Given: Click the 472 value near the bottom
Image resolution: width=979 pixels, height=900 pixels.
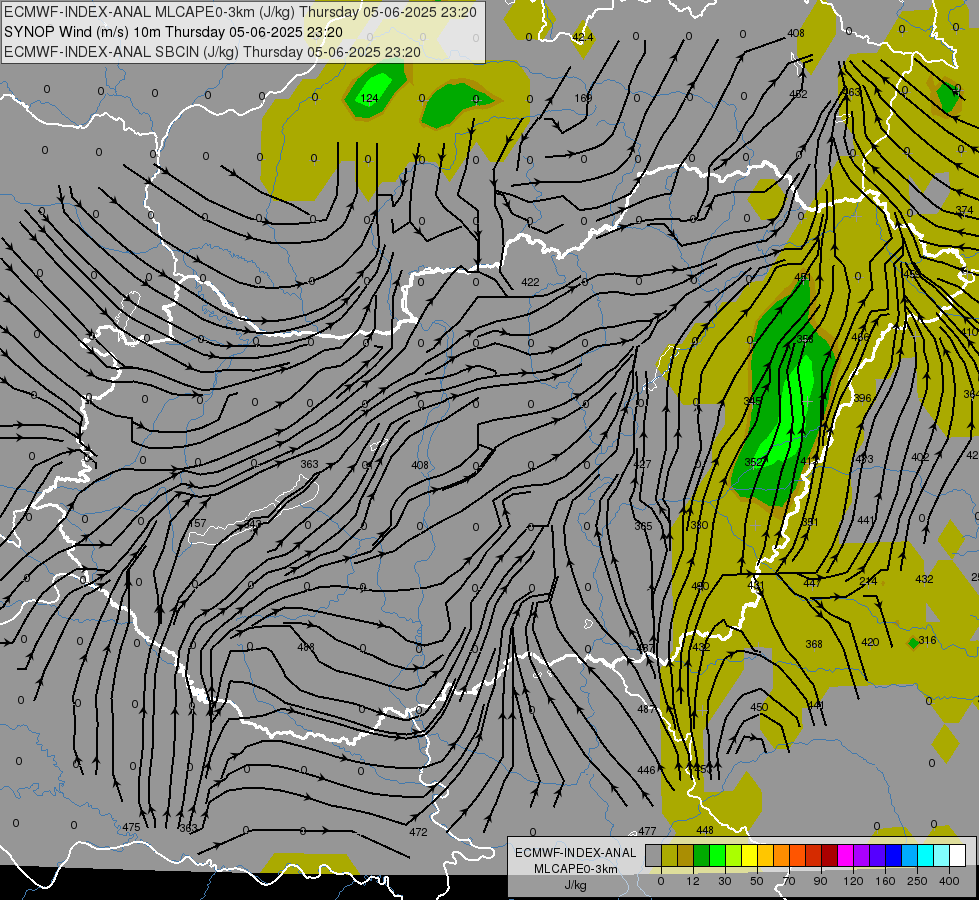Looking at the screenshot, I should 418,832.
